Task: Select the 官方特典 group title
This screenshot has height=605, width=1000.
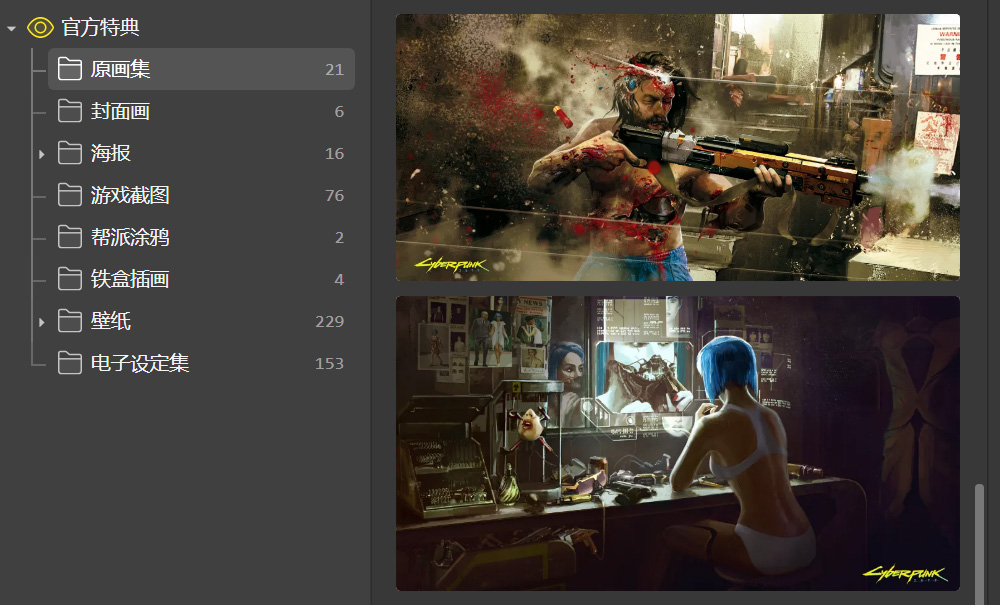Action: (x=100, y=27)
